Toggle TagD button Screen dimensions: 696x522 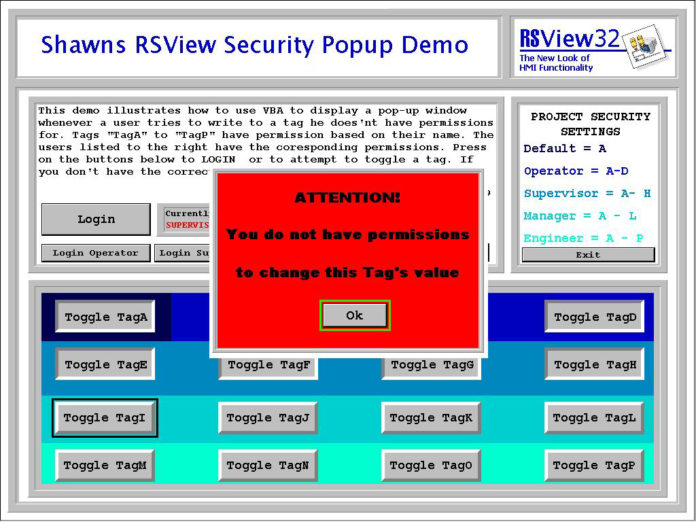coord(594,317)
